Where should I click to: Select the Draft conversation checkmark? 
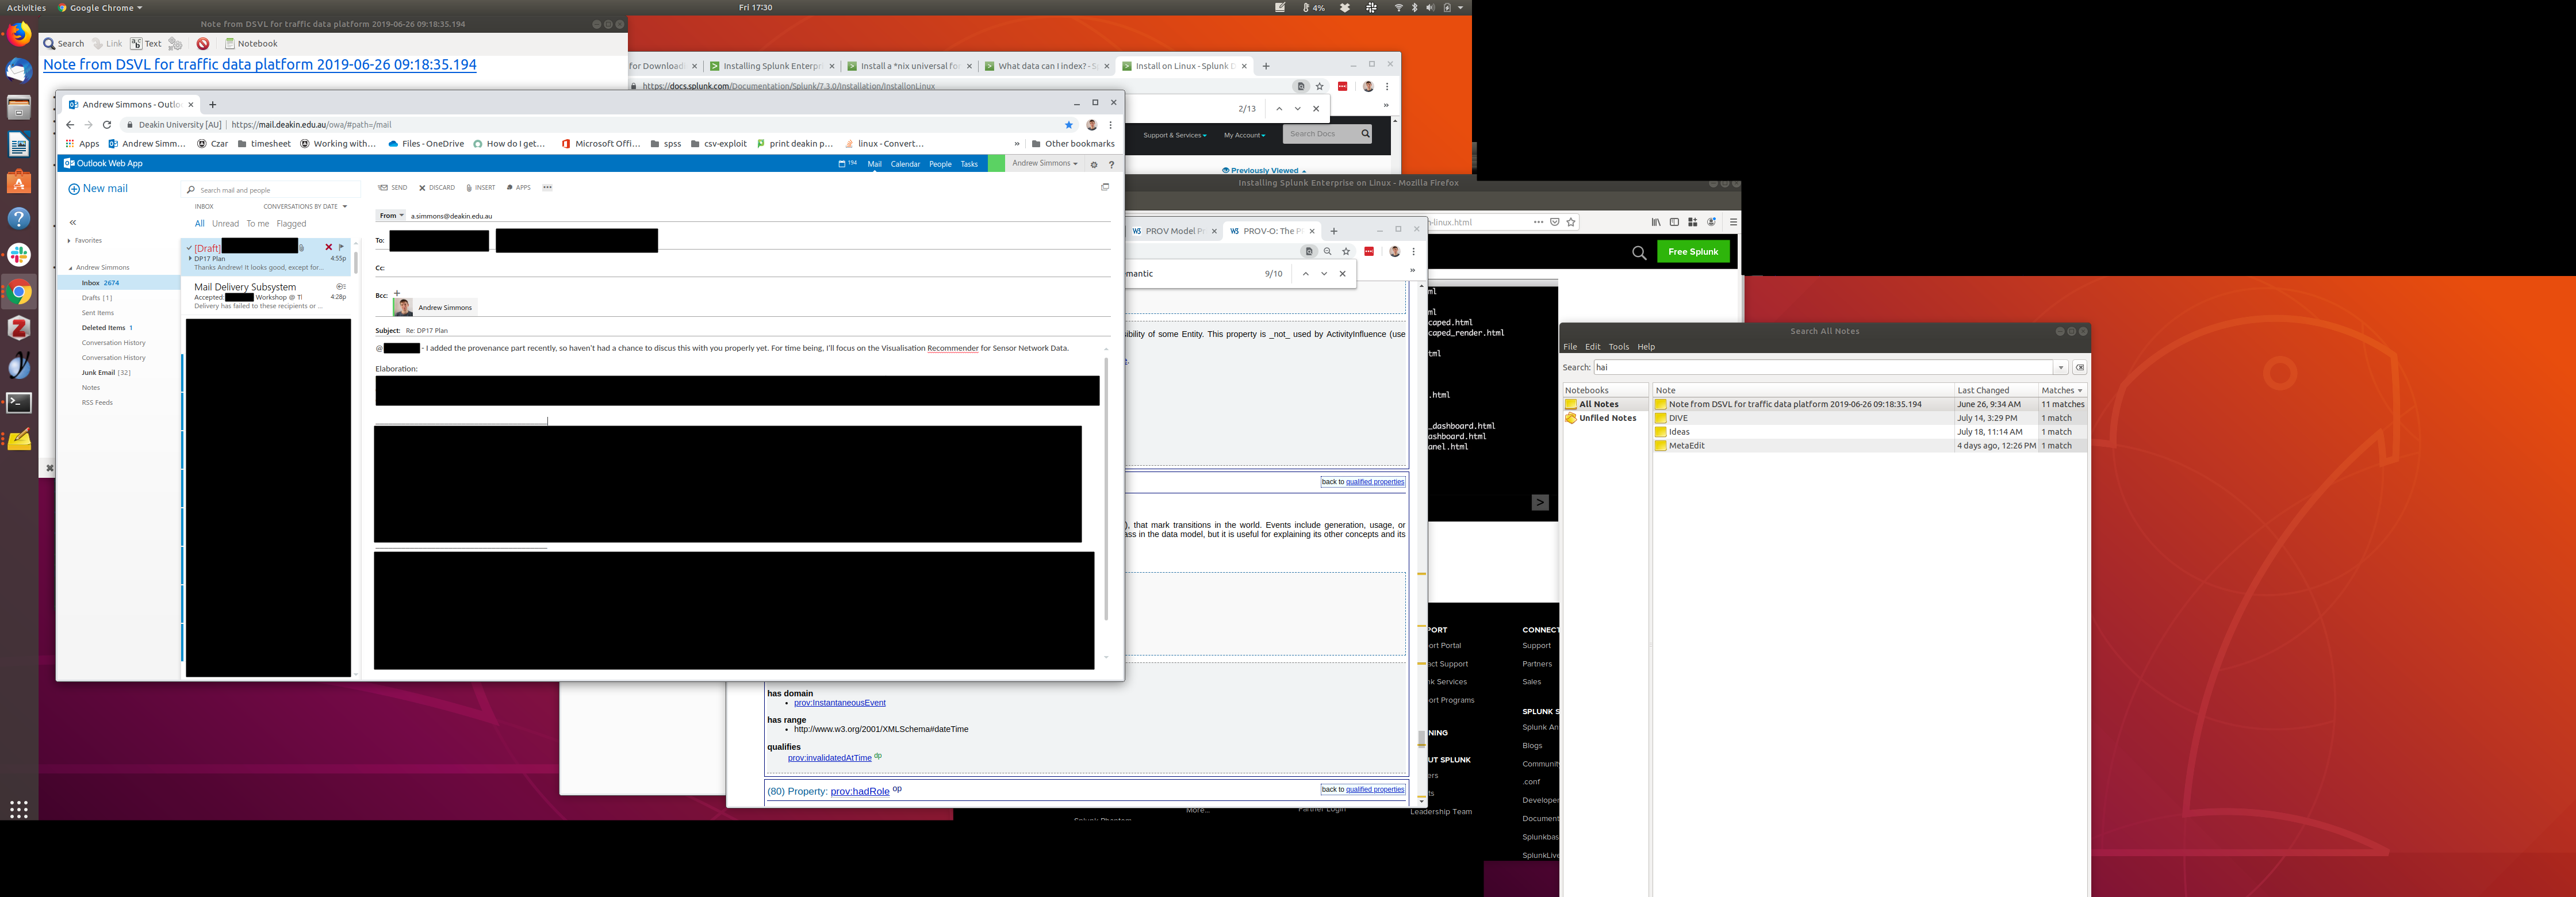click(189, 248)
